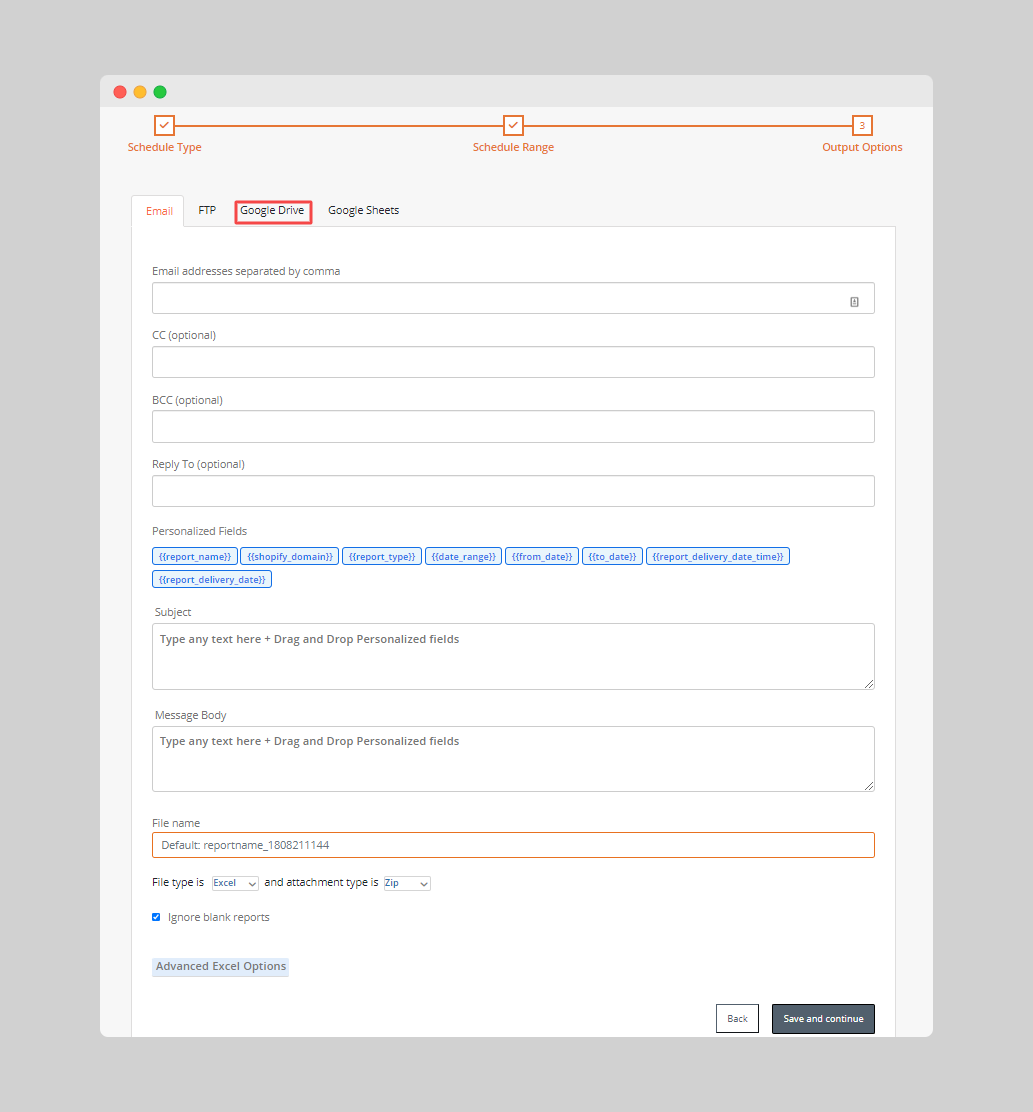The image size is (1033, 1112).
Task: Select the Email tab
Action: point(159,211)
